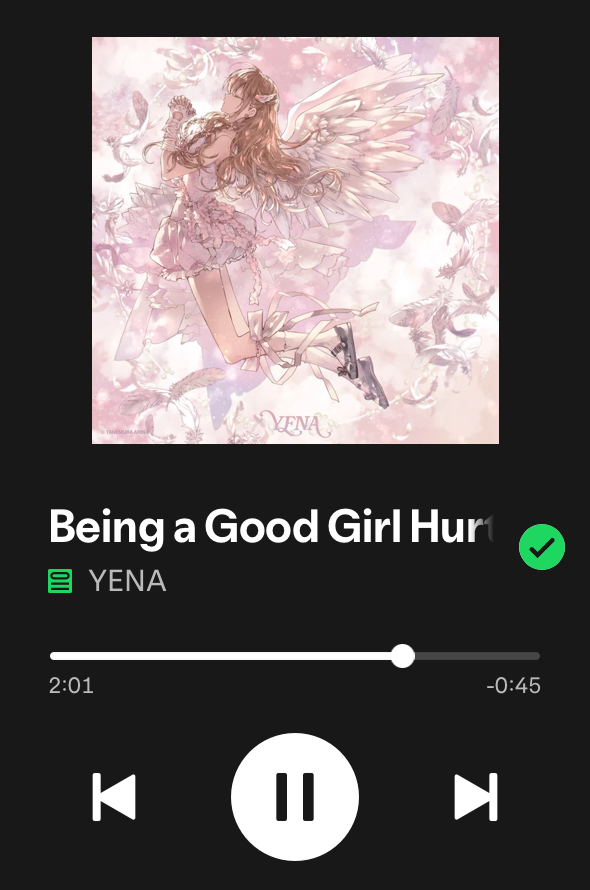Open the YENA artist page link

pyautogui.click(x=128, y=581)
